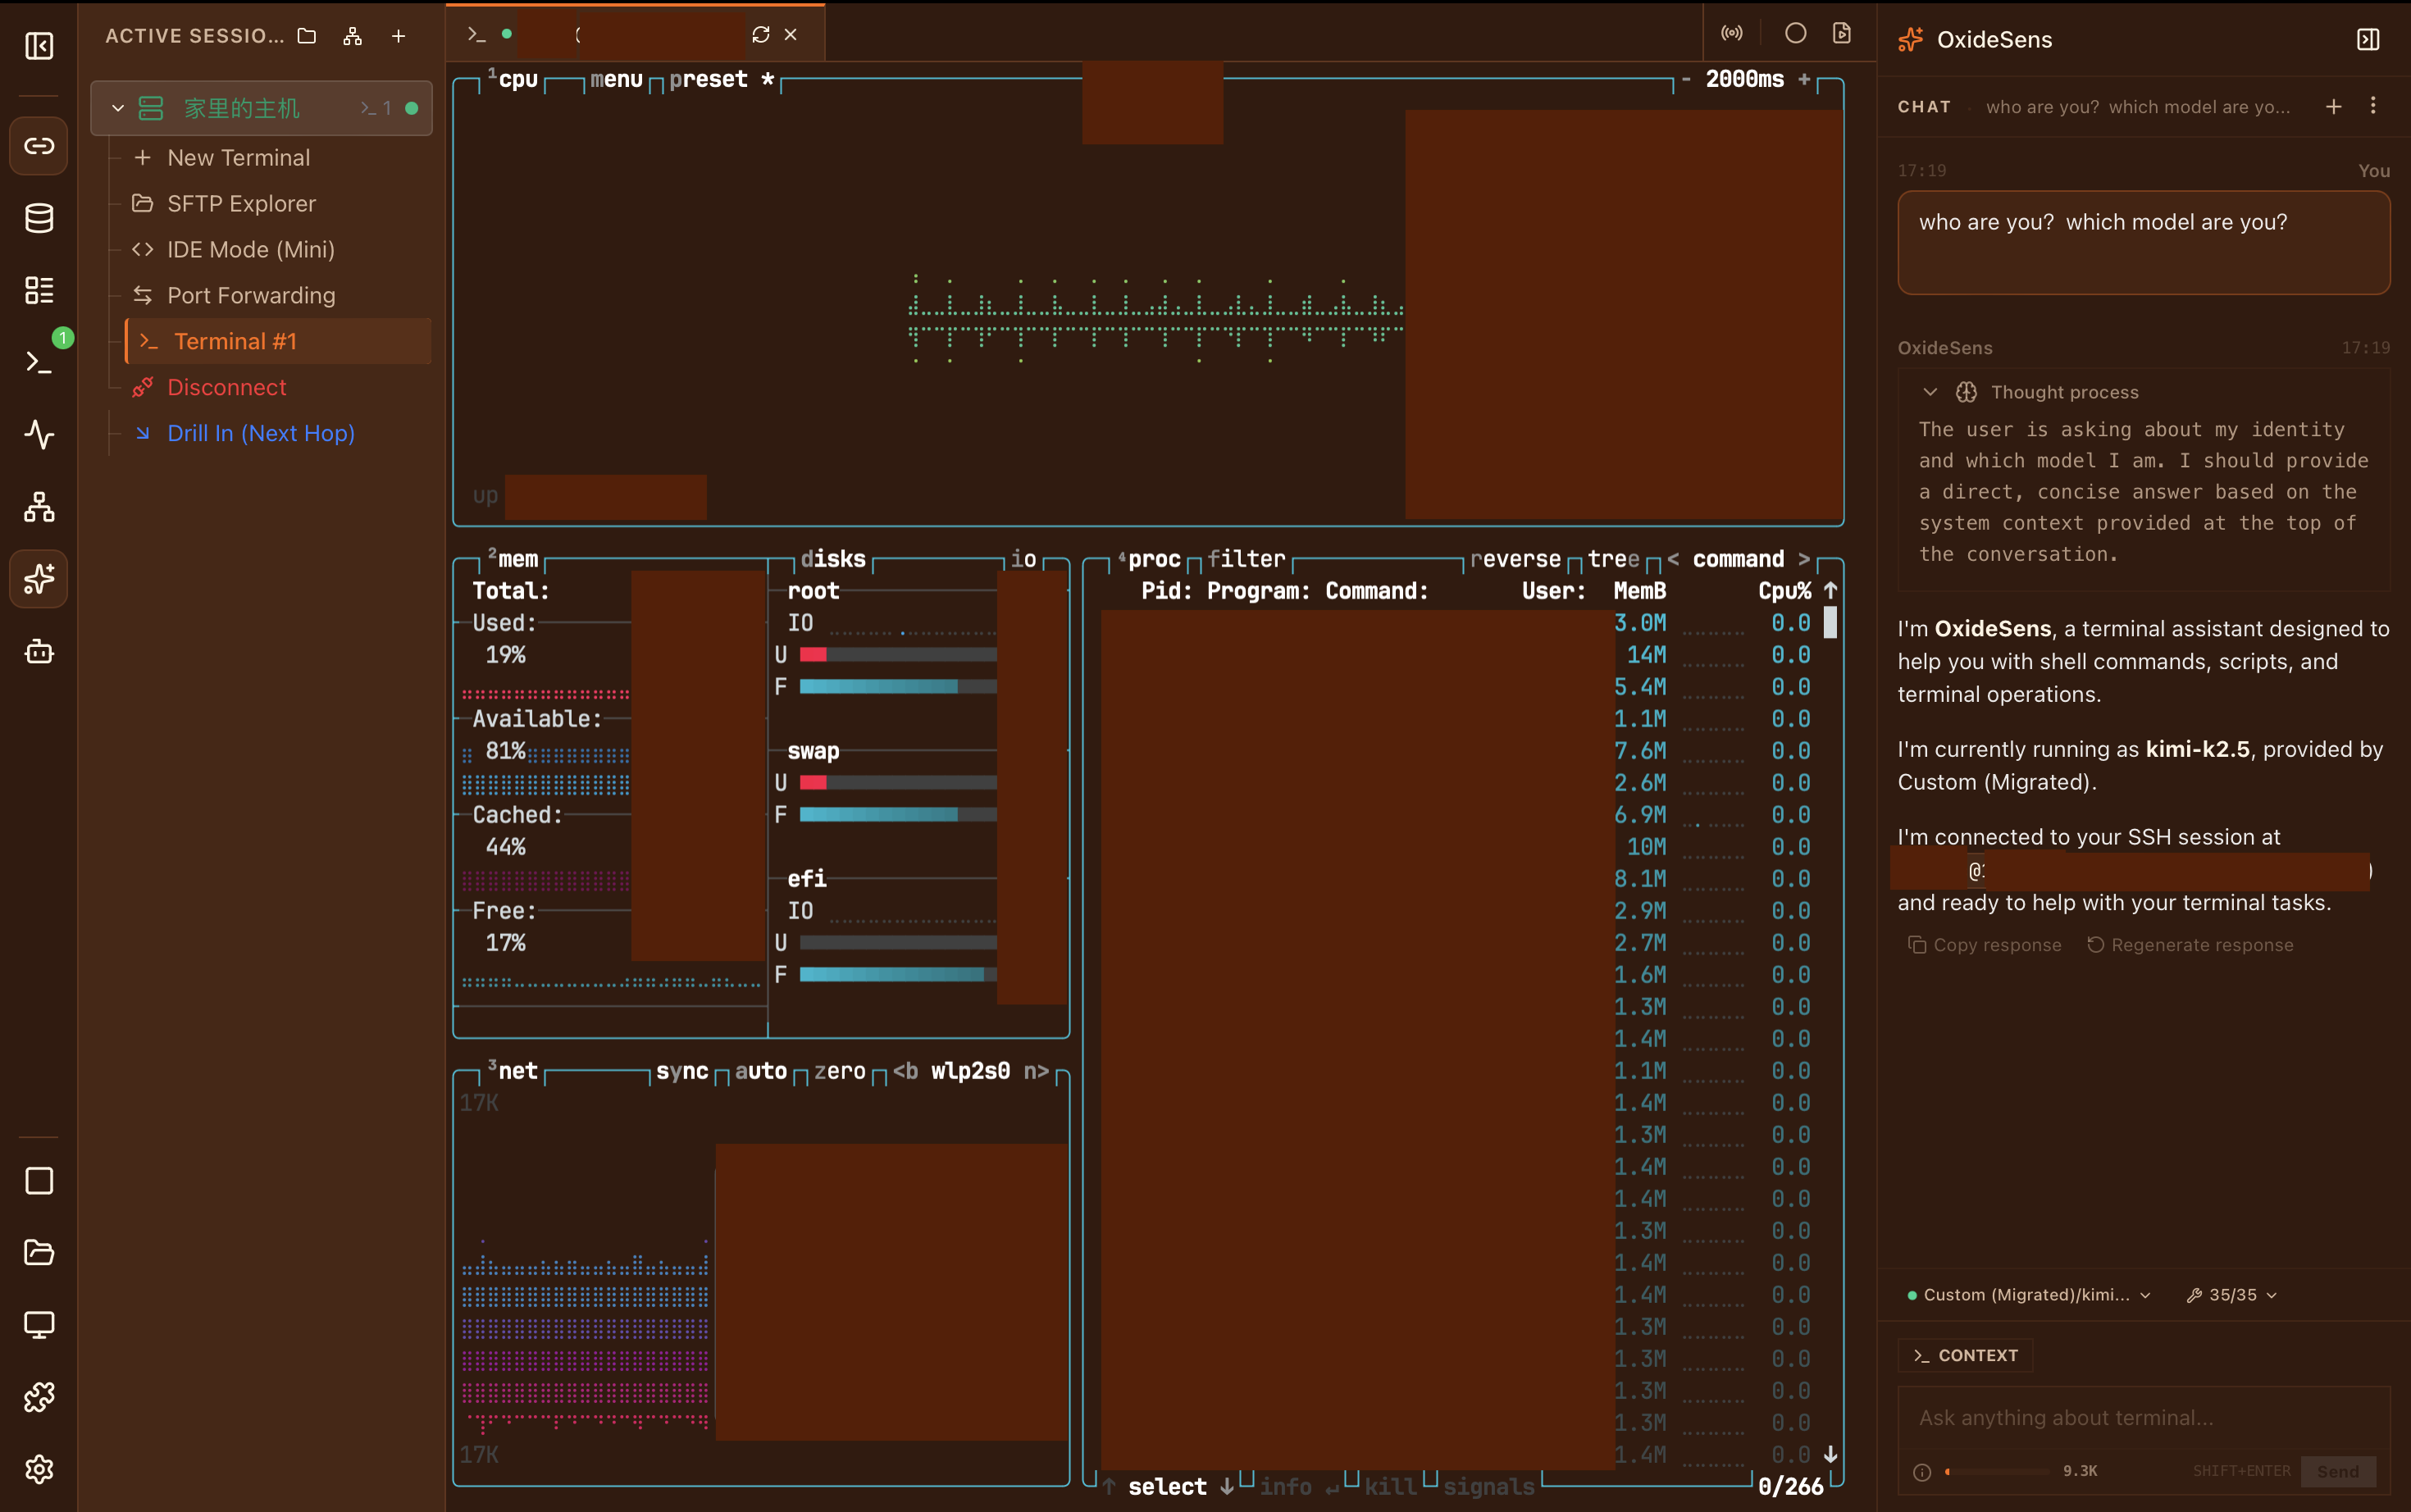
Task: Click the reconnect refresh icon on tab
Action: pos(761,34)
